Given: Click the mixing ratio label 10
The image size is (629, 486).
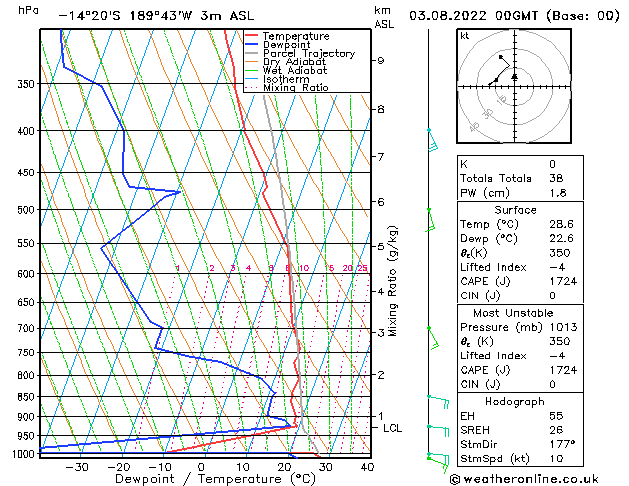Looking at the screenshot, I should click(304, 268).
